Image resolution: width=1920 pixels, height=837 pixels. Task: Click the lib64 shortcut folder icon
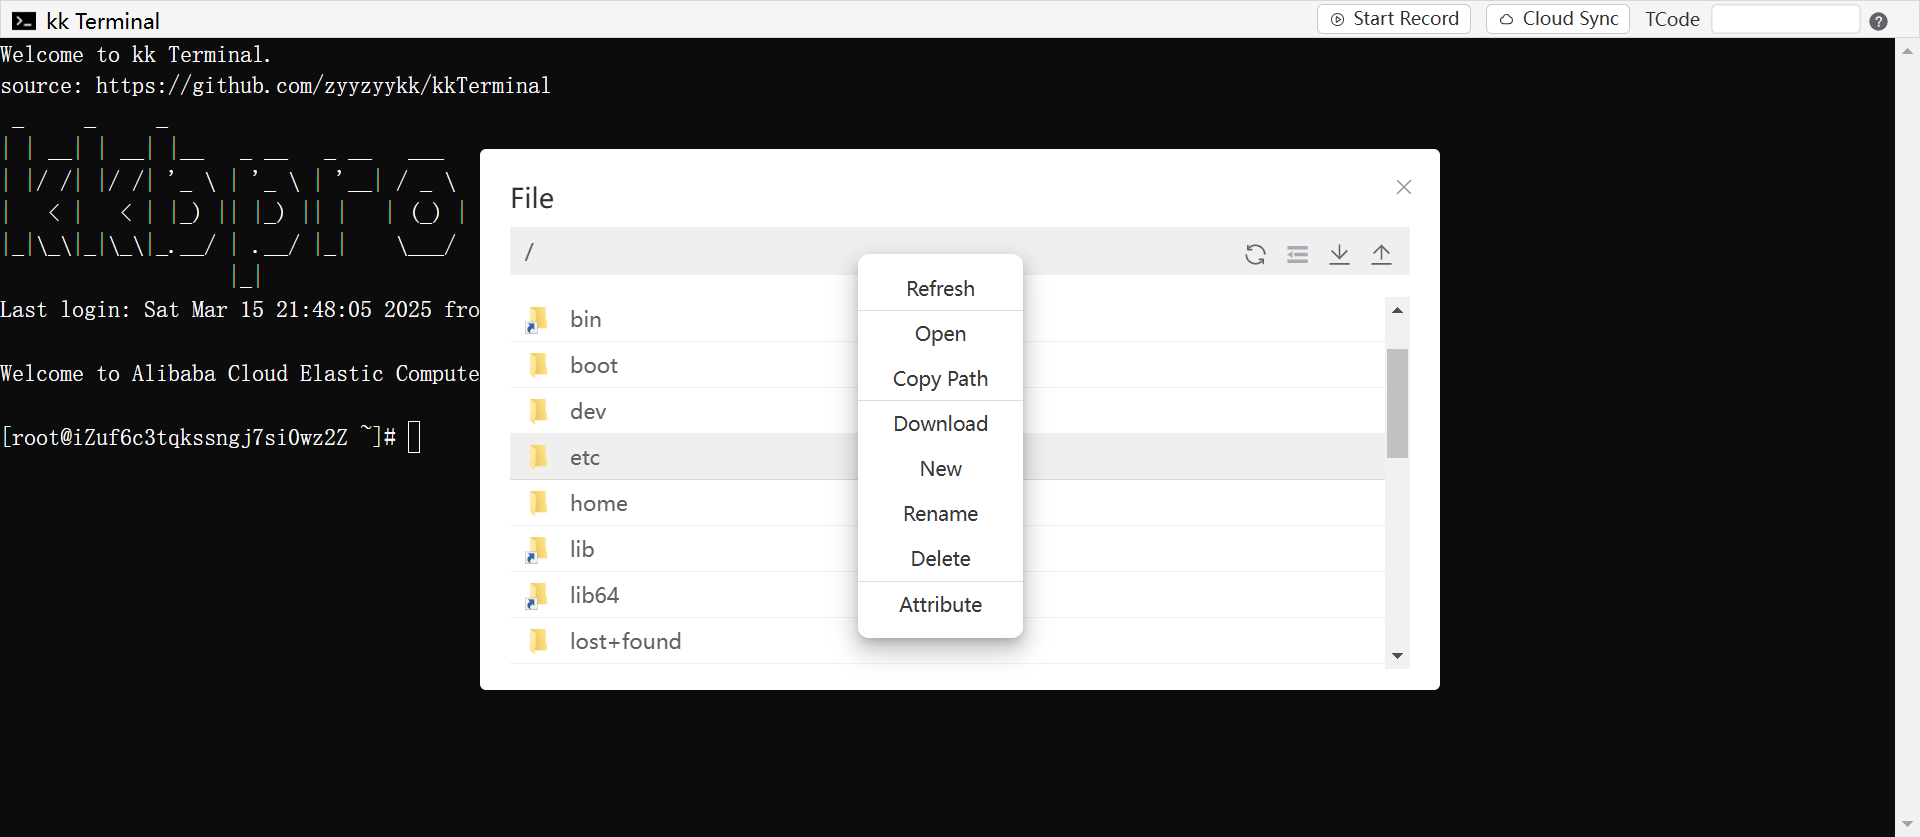tap(537, 596)
